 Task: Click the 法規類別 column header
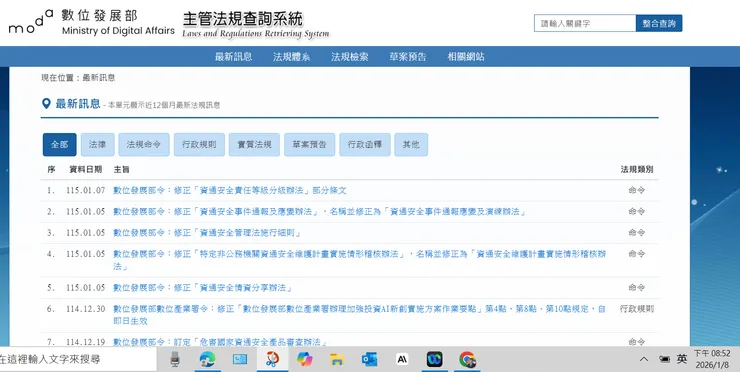(x=637, y=169)
